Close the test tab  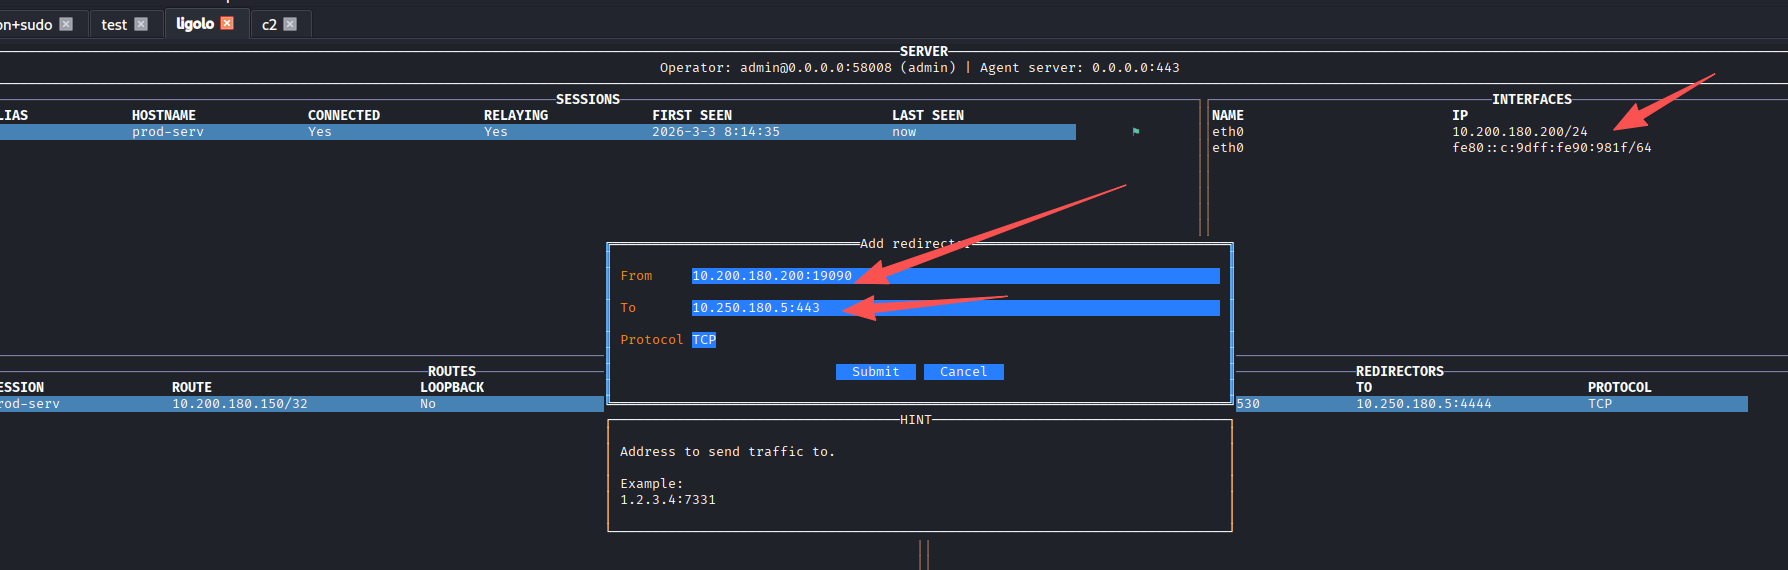pos(141,24)
